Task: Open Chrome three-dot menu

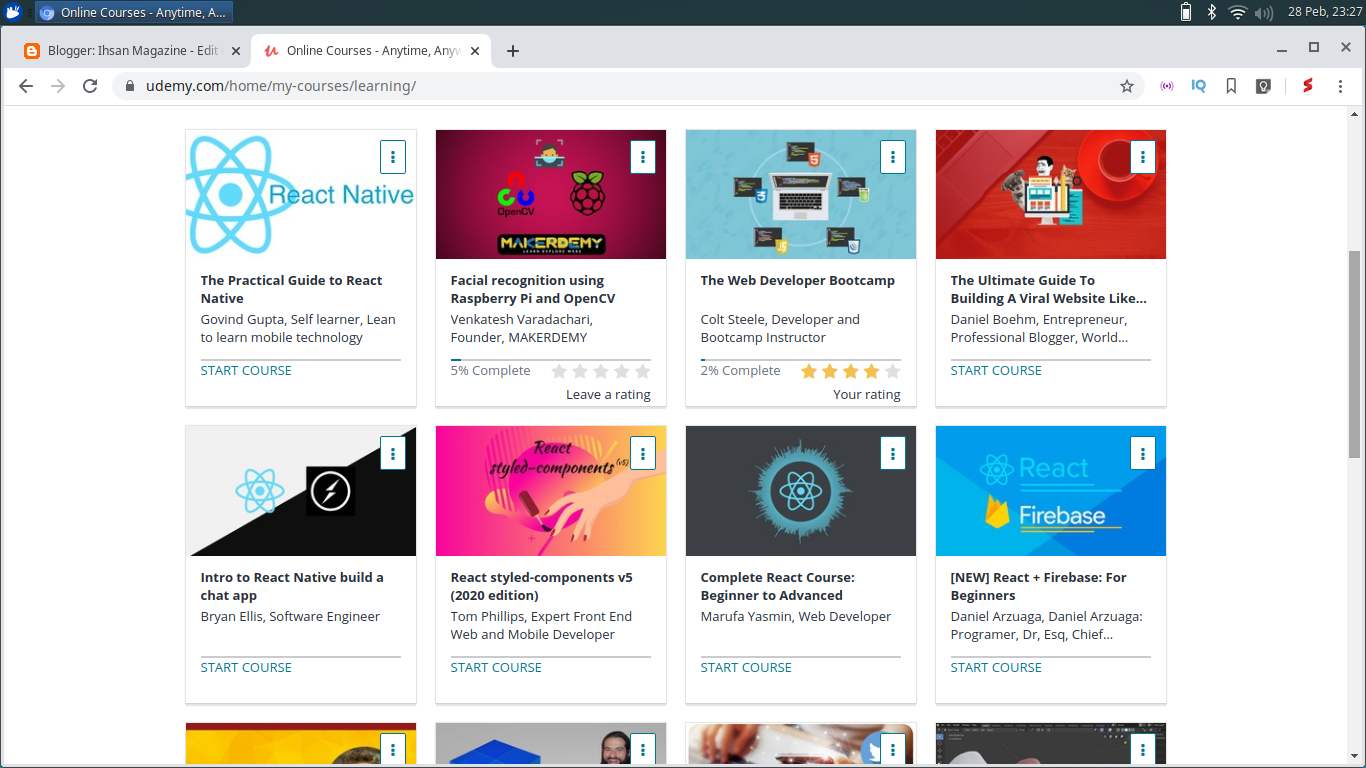Action: 1340,86
